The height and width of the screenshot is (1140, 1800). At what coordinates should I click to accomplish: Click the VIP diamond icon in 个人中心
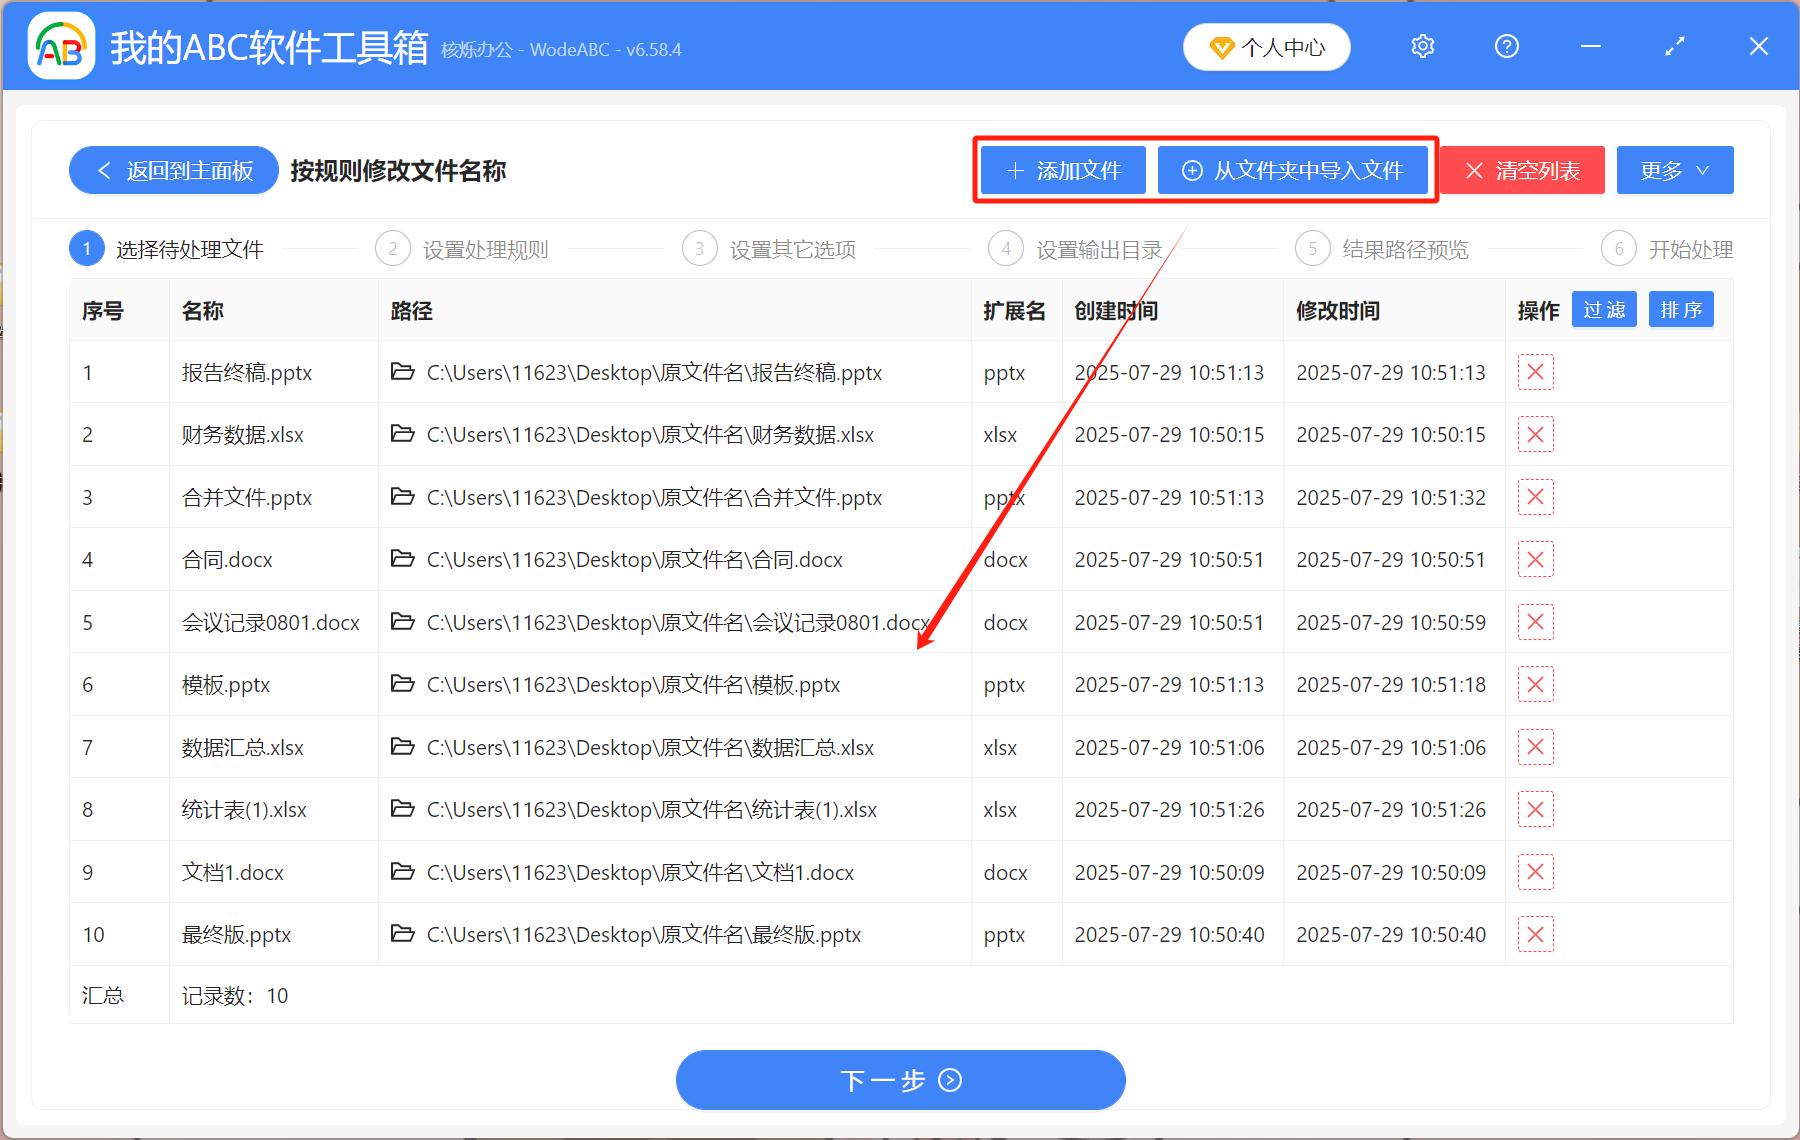coord(1222,47)
